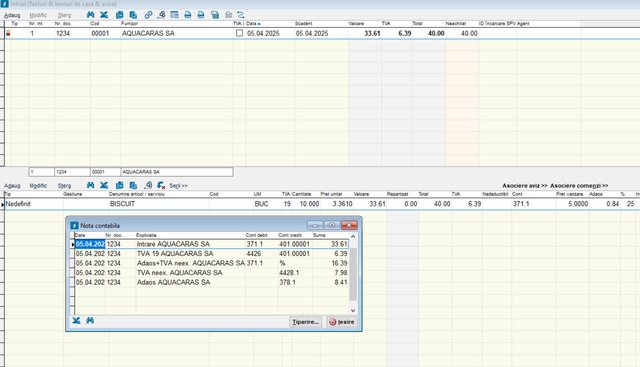Screen dimensions: 640x367
Task: Click scroll up arrow in Nota contabila
Action: 353,236
